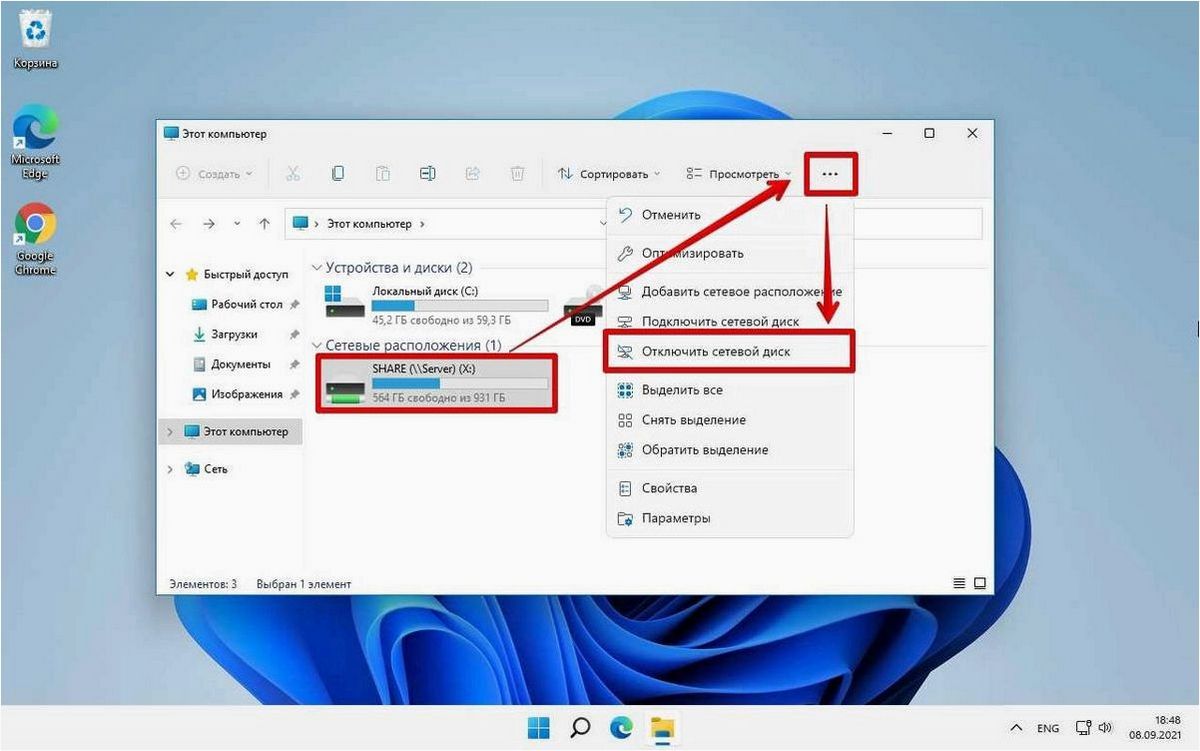The height and width of the screenshot is (751, 1200).
Task: Launch Google Chrome from the desktop
Action: [x=34, y=240]
